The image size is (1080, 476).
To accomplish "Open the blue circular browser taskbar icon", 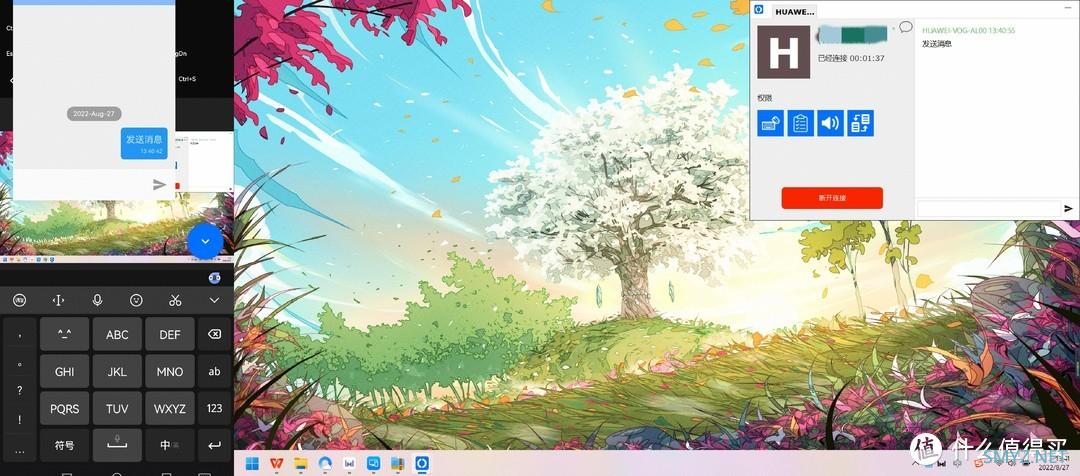I will coord(325,463).
